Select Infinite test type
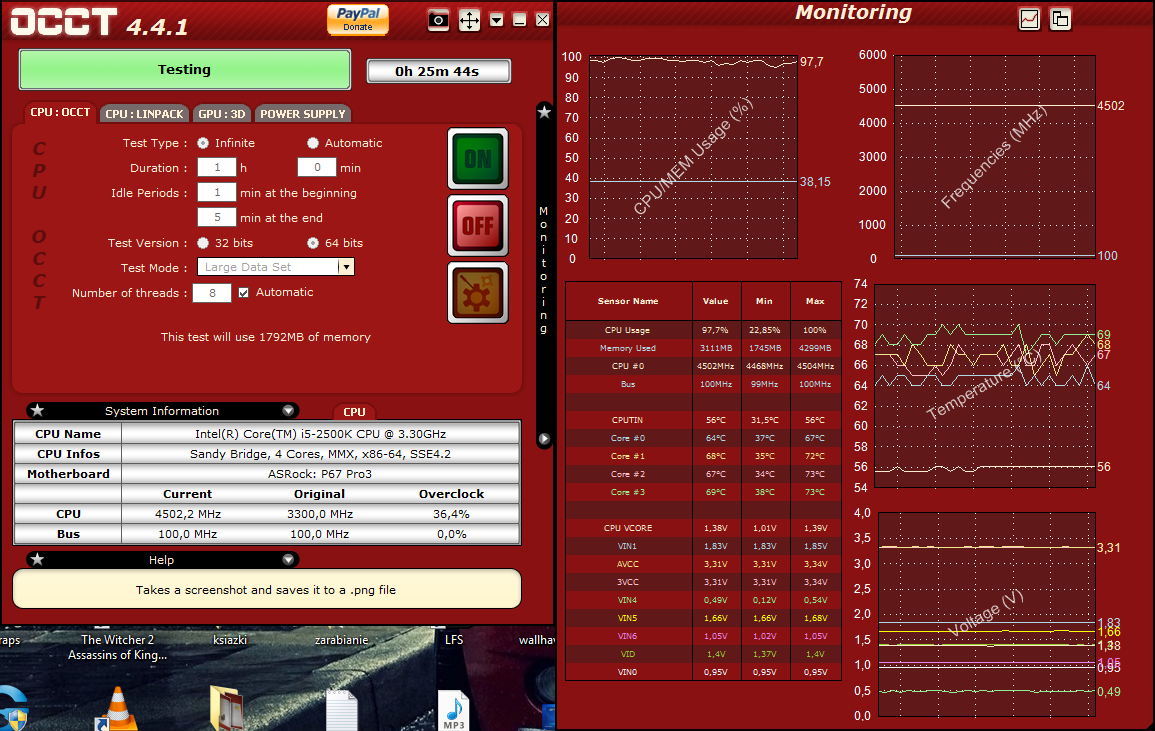 [x=203, y=143]
